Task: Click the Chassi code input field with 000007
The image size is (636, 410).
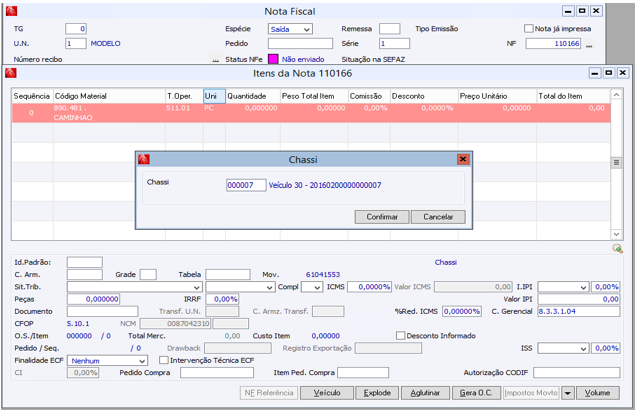Action: pos(246,185)
